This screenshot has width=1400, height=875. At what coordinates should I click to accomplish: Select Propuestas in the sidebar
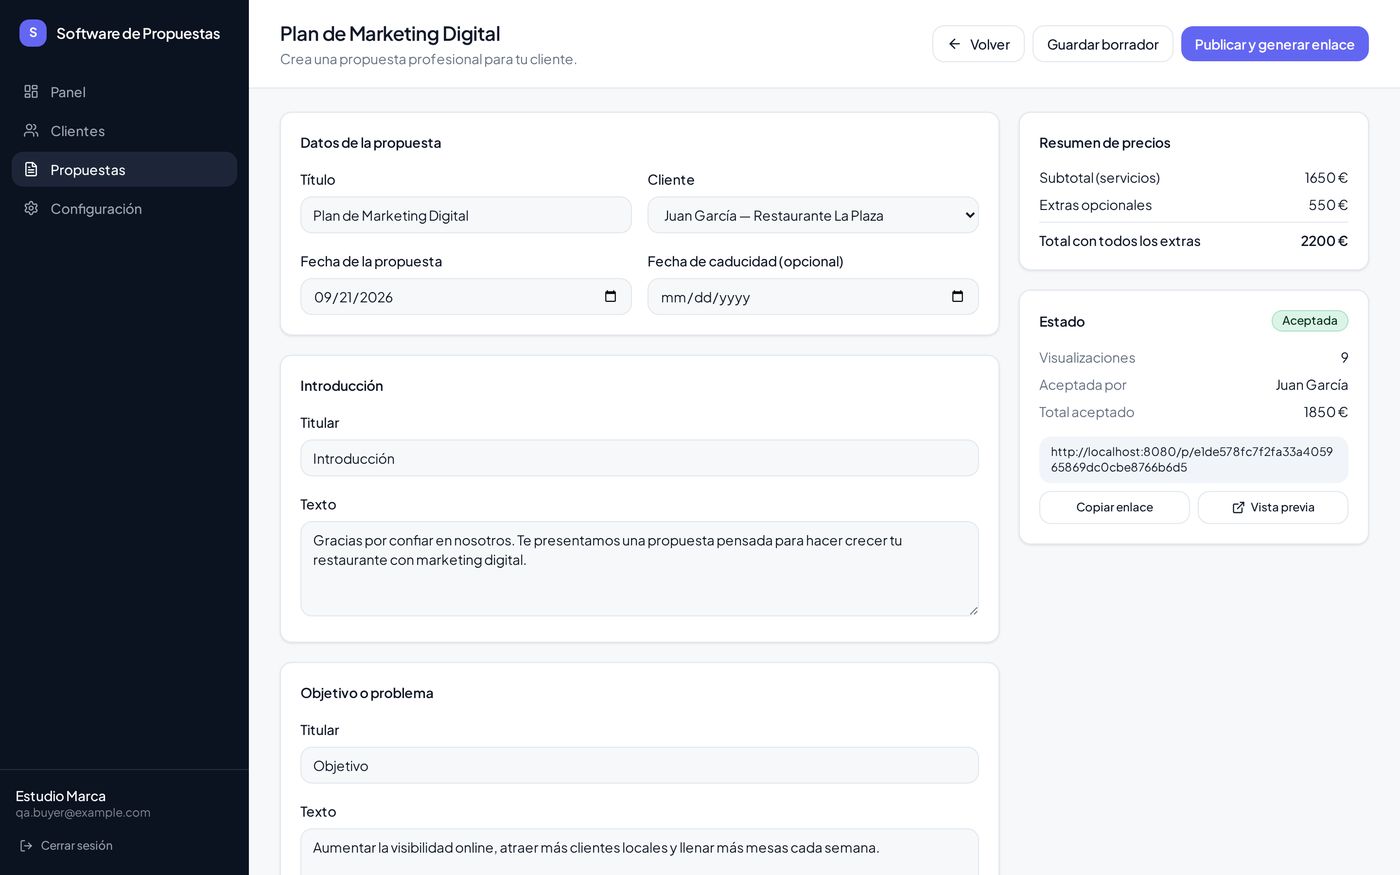[124, 170]
